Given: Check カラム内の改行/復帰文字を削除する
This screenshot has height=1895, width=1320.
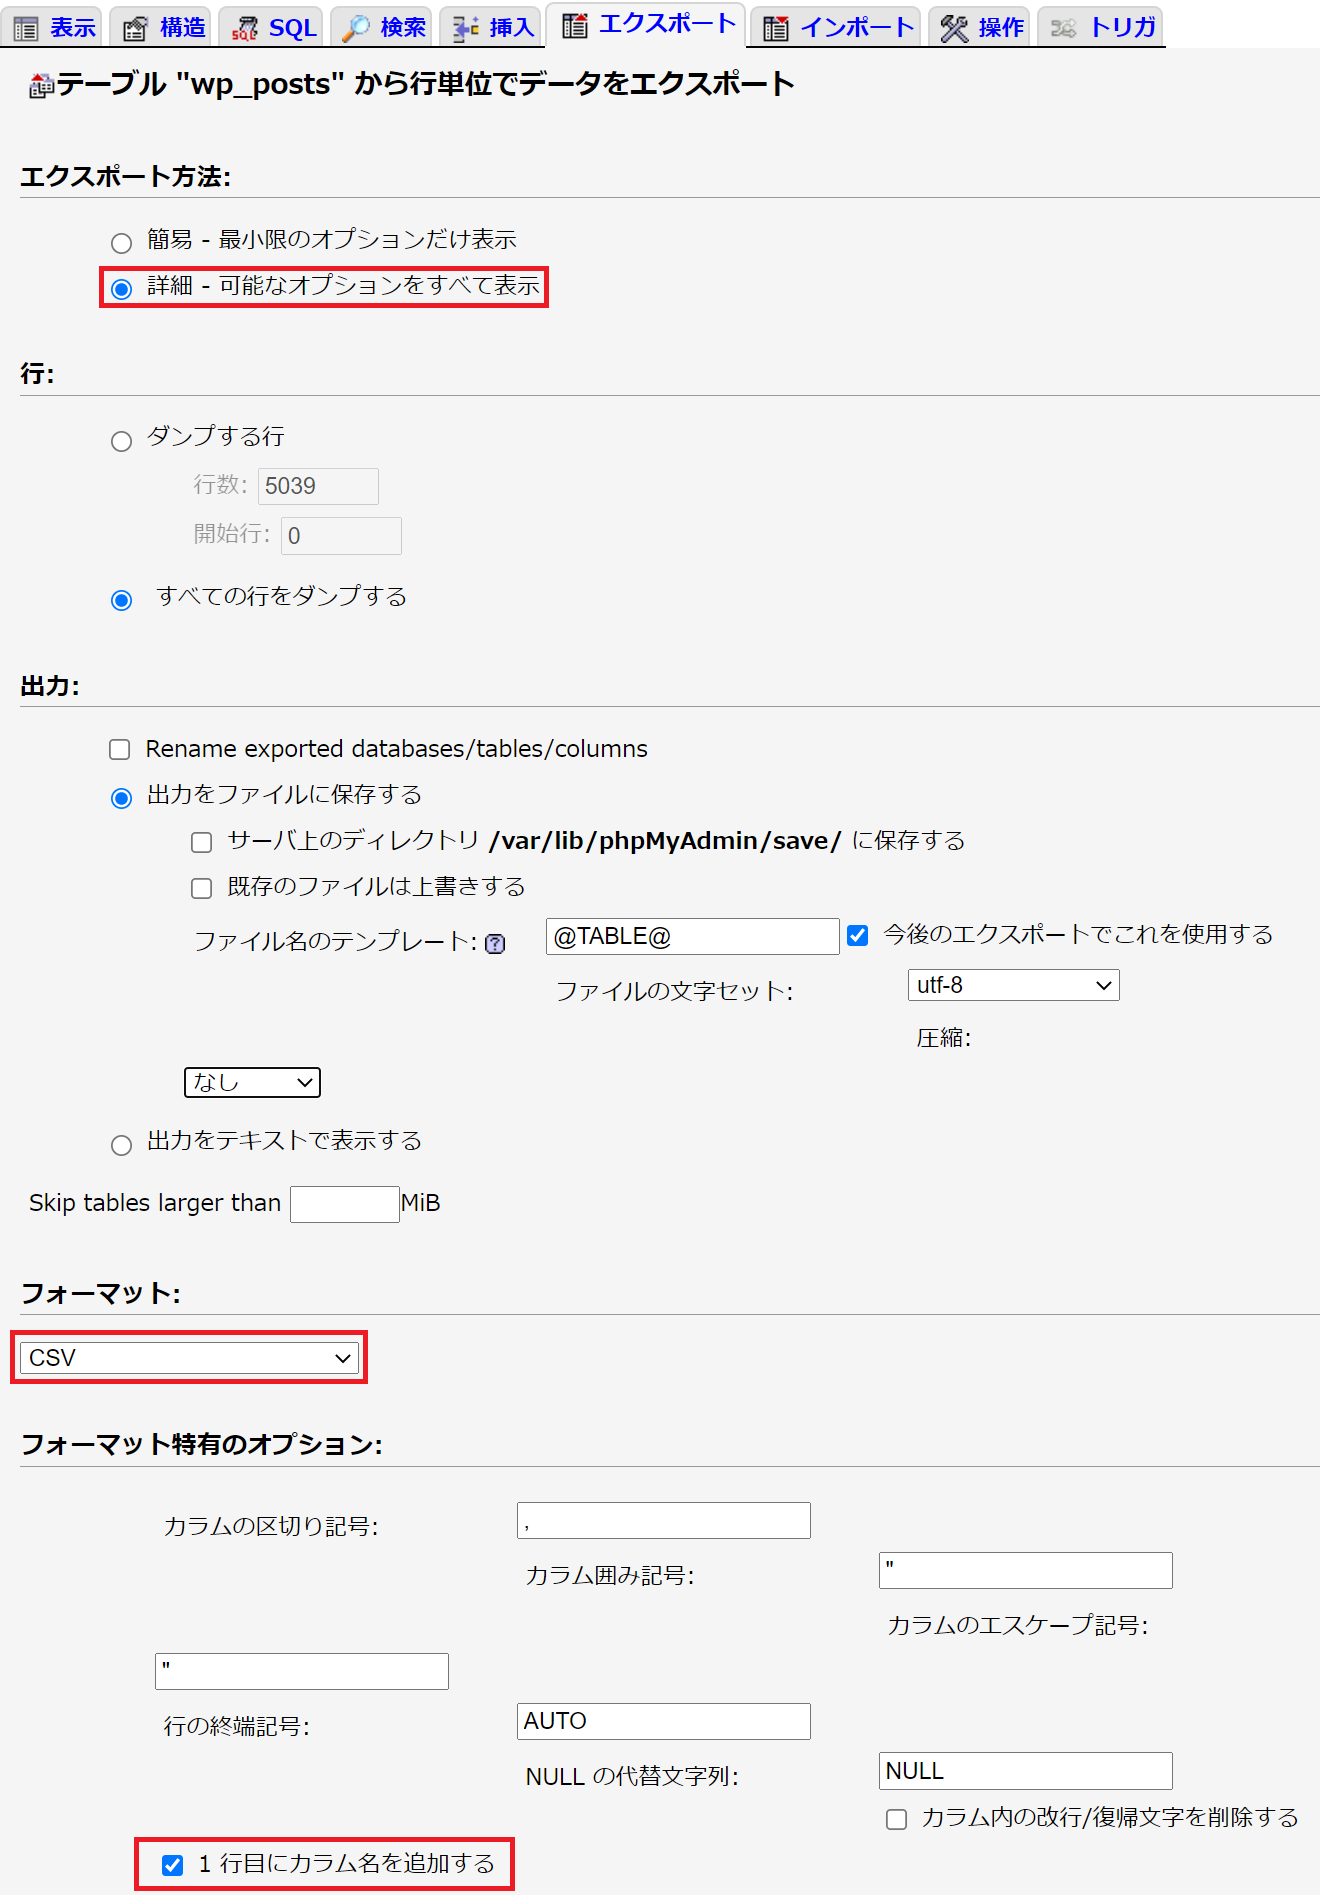Looking at the screenshot, I should pos(897,1819).
